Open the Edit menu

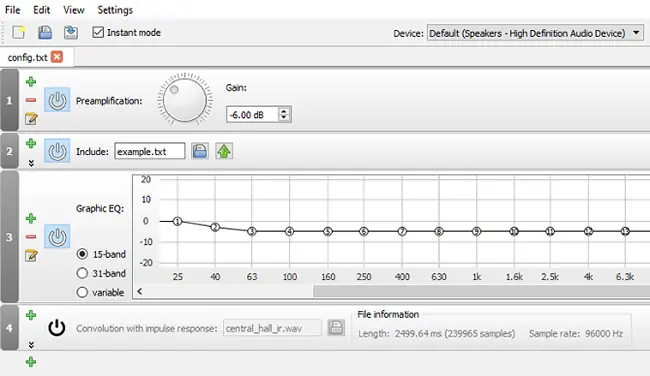41,10
